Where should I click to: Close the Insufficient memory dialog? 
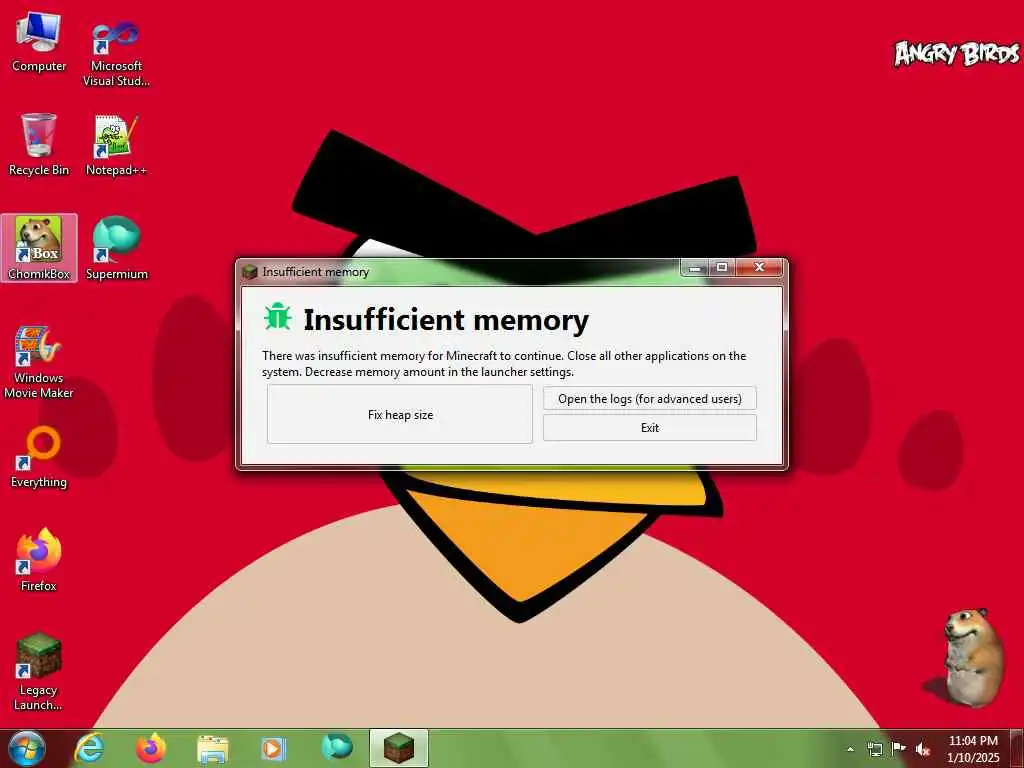[759, 268]
